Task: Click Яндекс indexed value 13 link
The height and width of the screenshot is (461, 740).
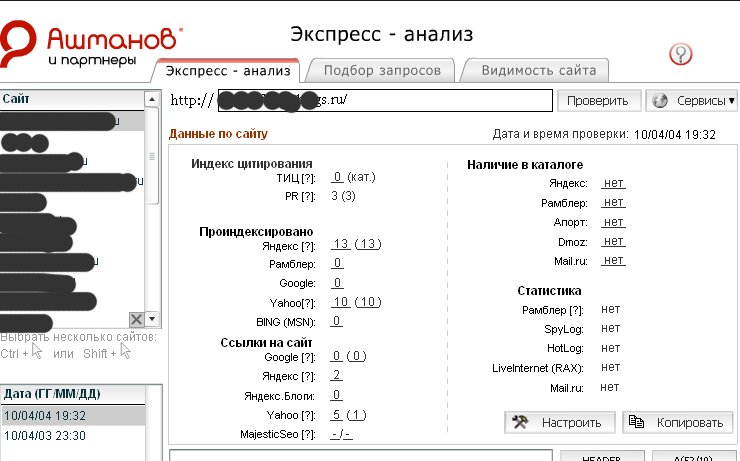Action: pos(341,244)
